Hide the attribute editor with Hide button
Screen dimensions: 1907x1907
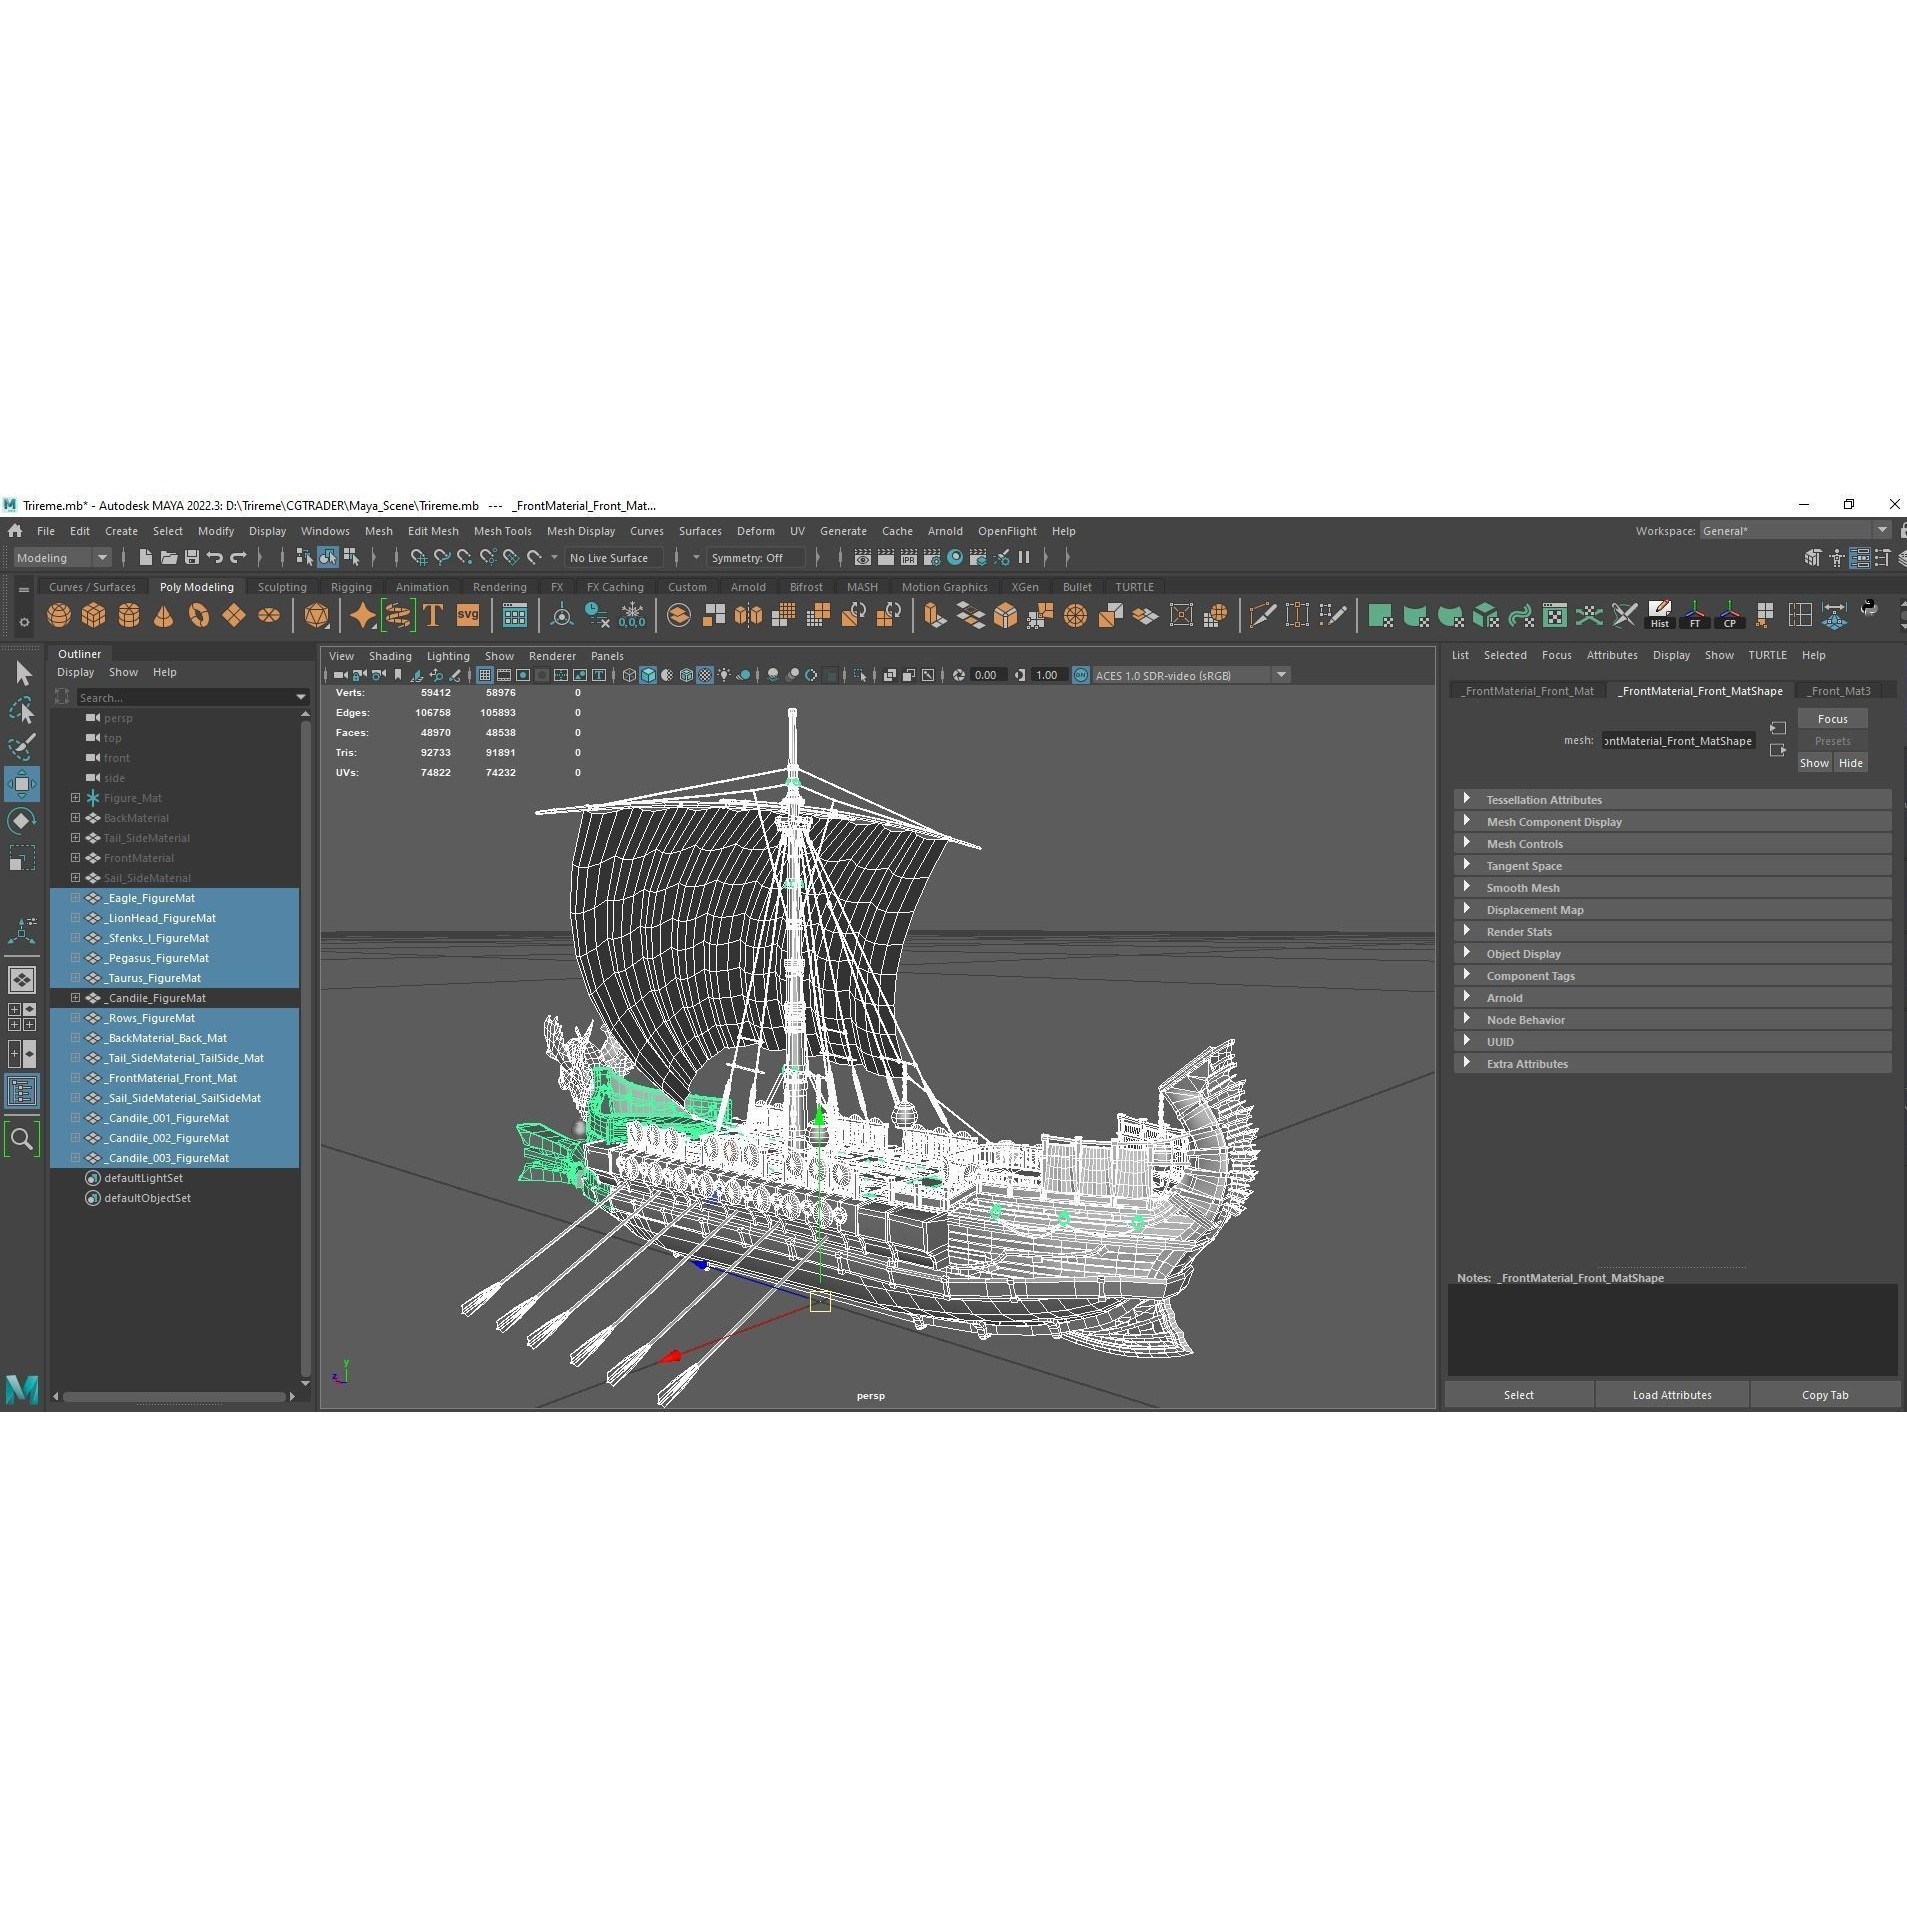pos(1851,762)
